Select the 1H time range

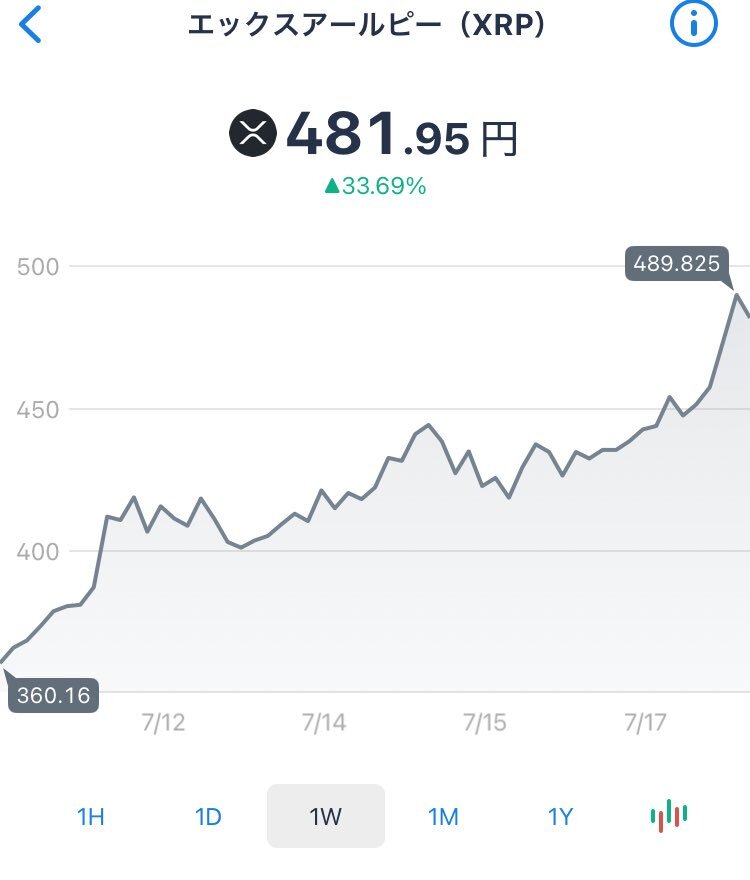[90, 817]
